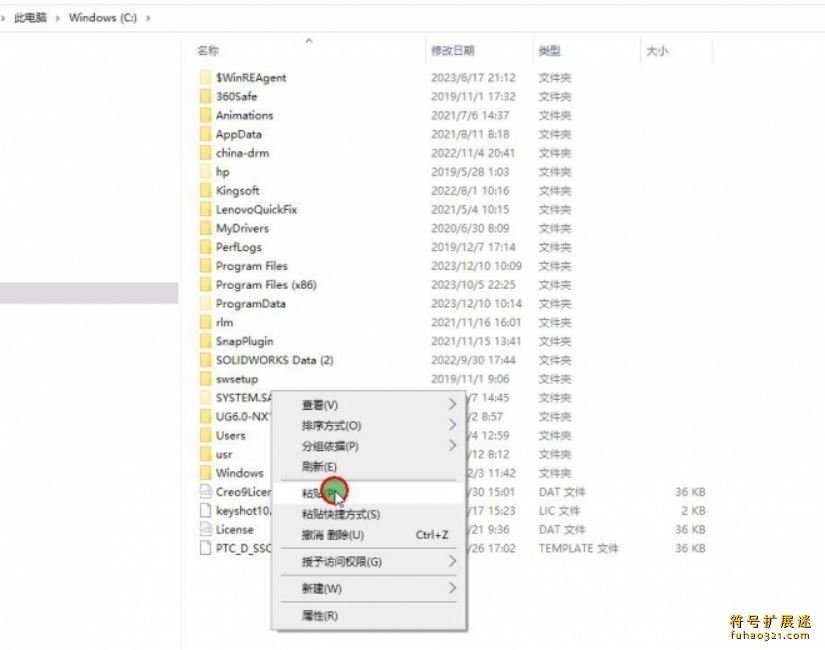This screenshot has width=825, height=650.
Task: Select the ProgramData folder icon
Action: pyautogui.click(x=207, y=303)
